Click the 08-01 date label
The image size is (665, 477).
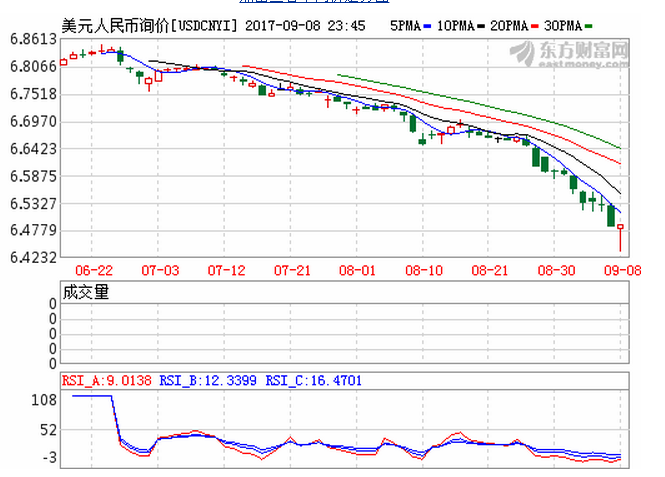[358, 271]
